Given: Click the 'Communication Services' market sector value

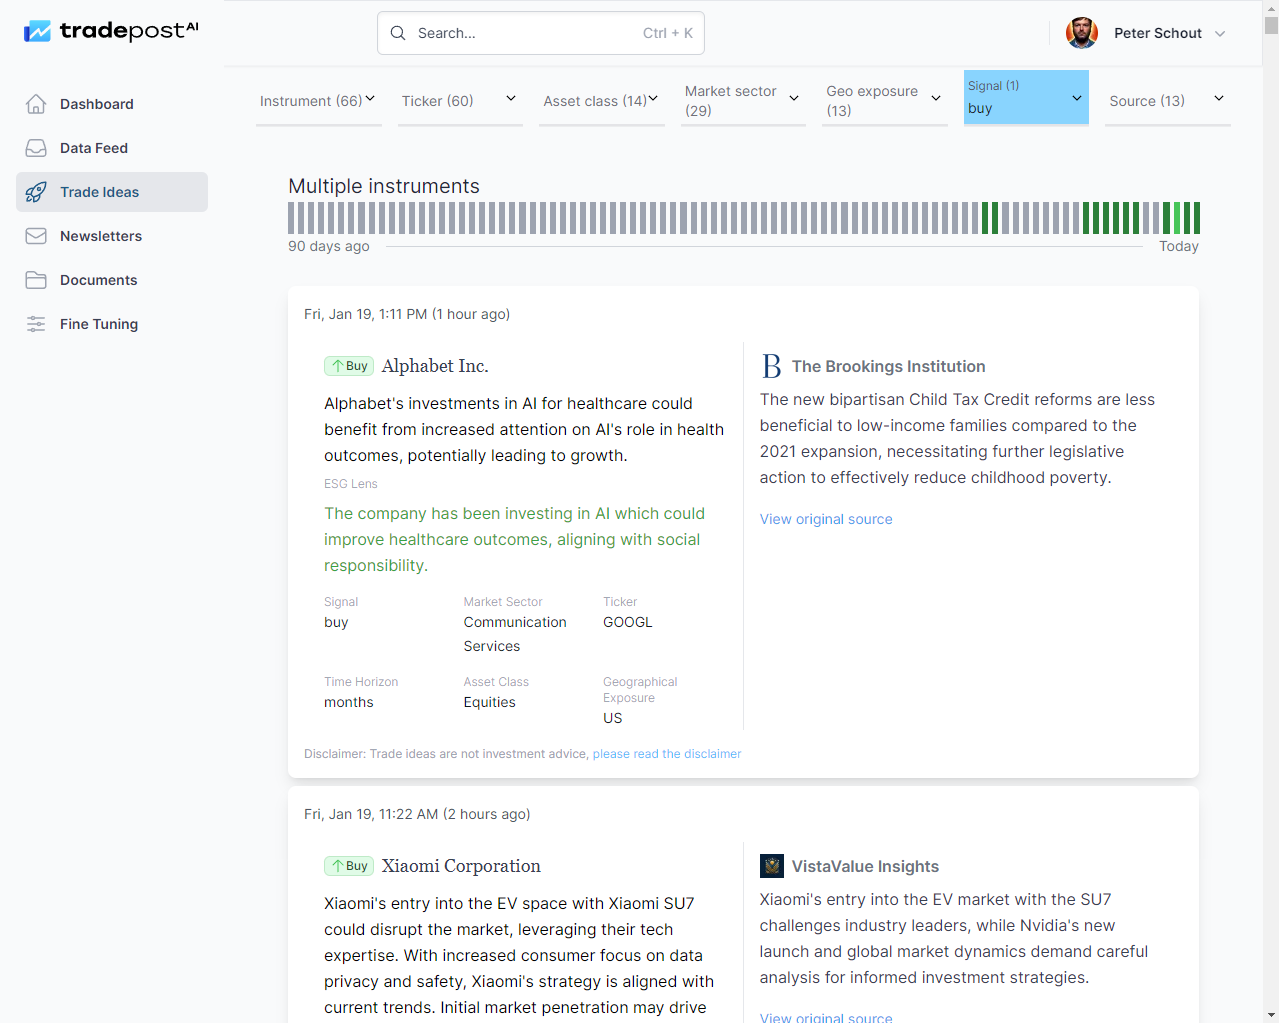Looking at the screenshot, I should click(515, 634).
